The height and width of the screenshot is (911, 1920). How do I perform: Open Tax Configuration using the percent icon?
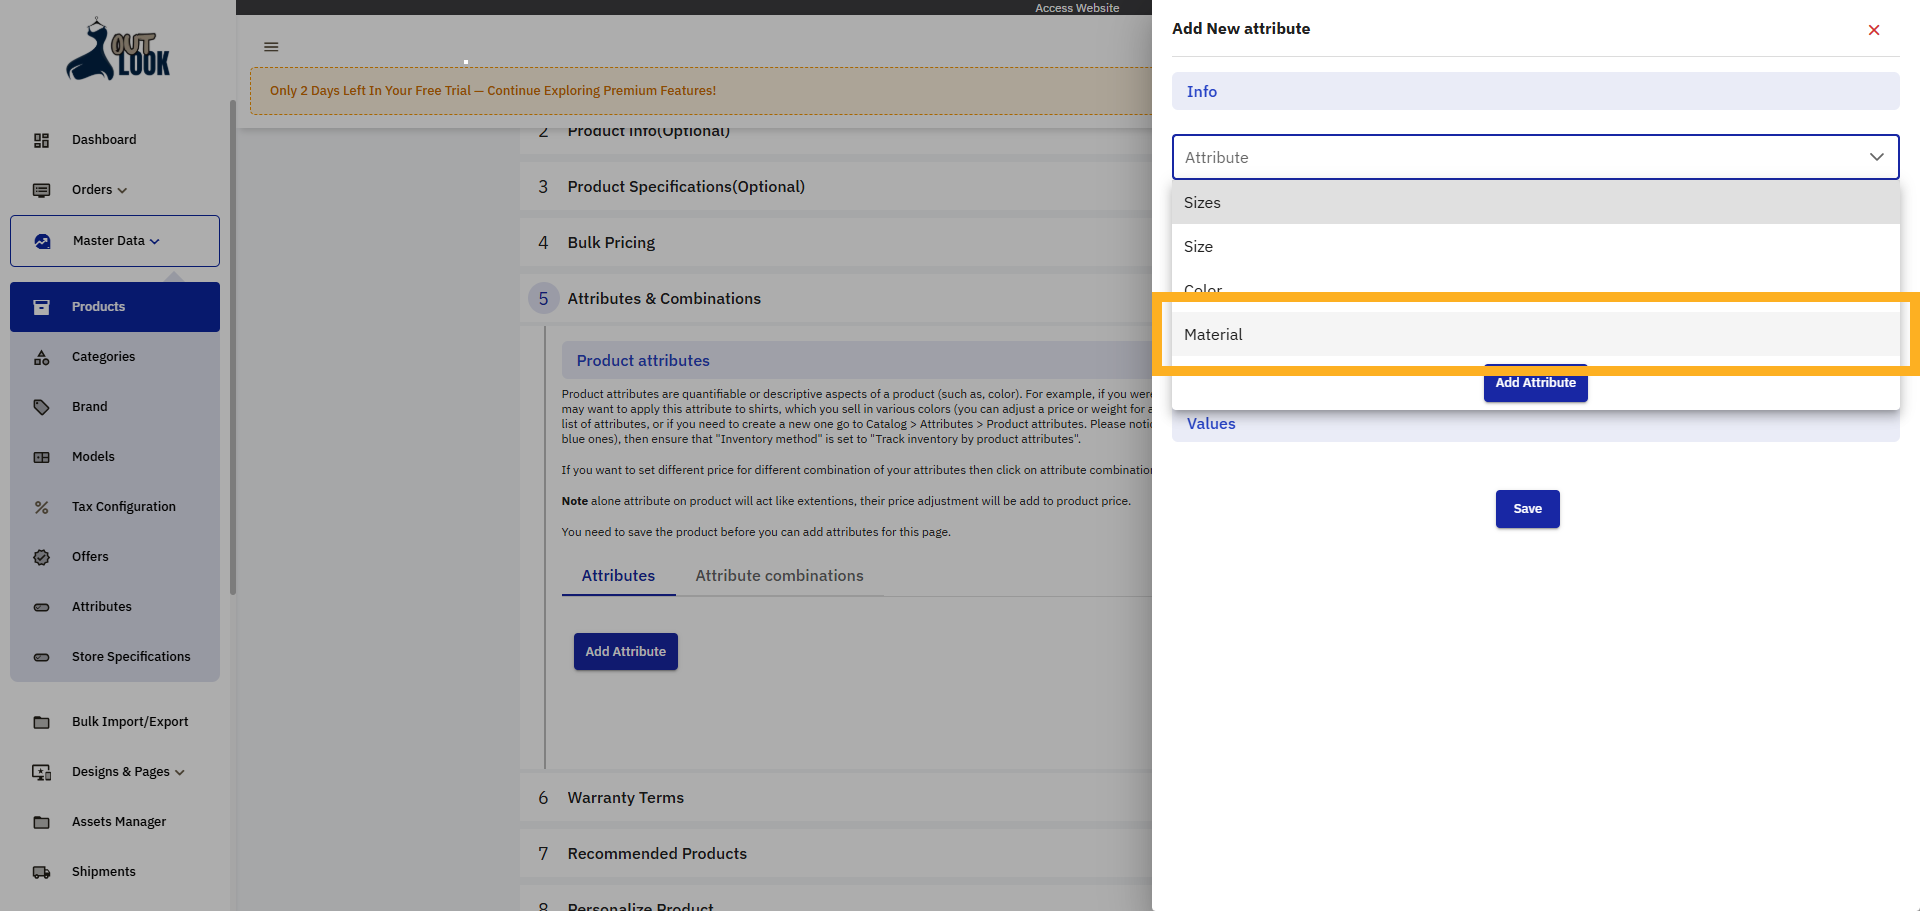[x=41, y=507]
